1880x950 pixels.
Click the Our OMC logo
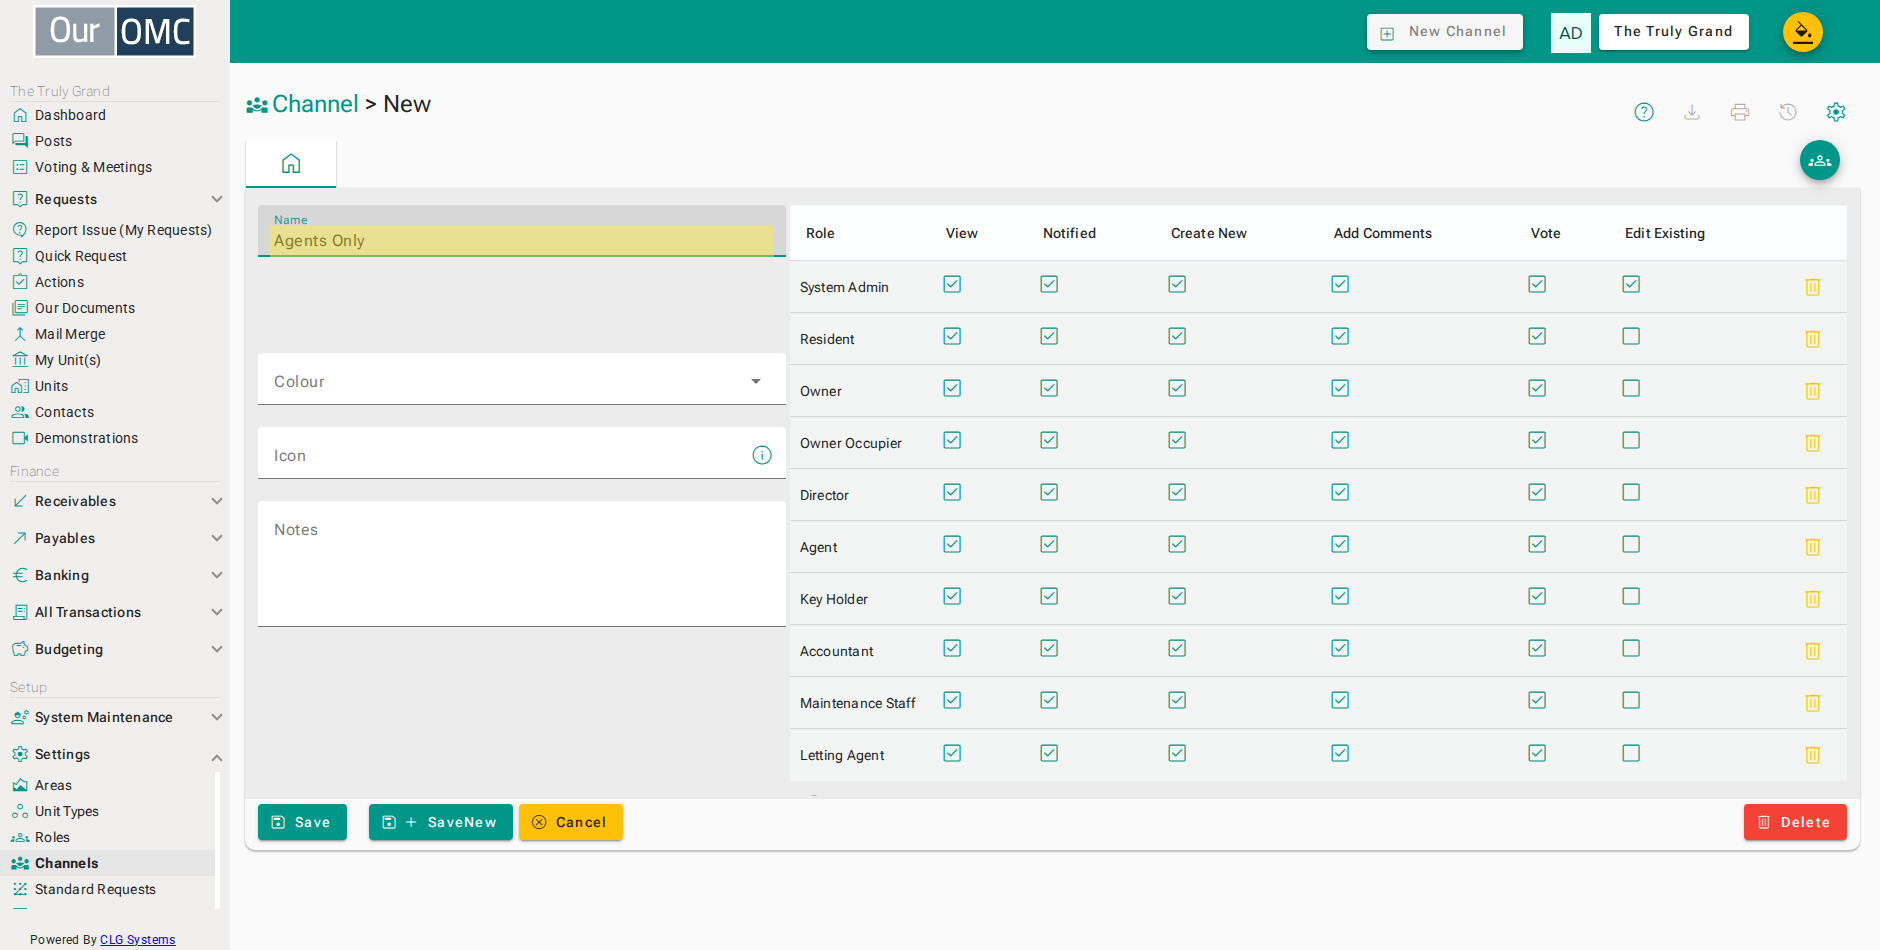(x=115, y=32)
